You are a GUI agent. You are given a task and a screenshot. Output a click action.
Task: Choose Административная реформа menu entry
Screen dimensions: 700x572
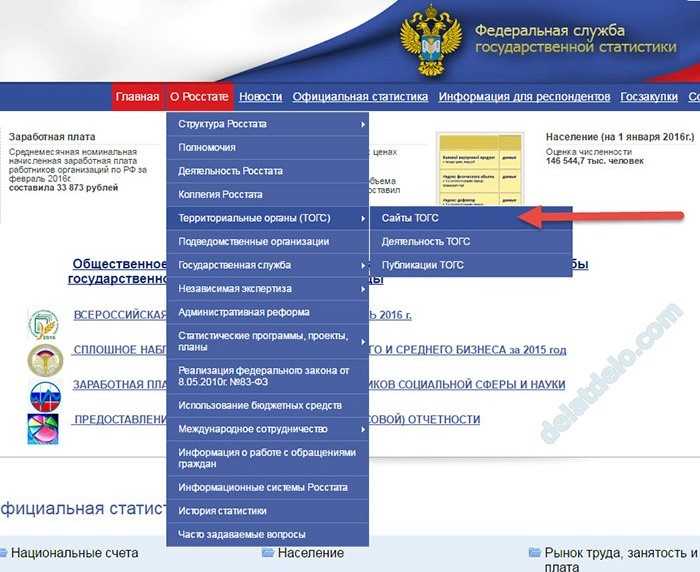click(x=267, y=312)
